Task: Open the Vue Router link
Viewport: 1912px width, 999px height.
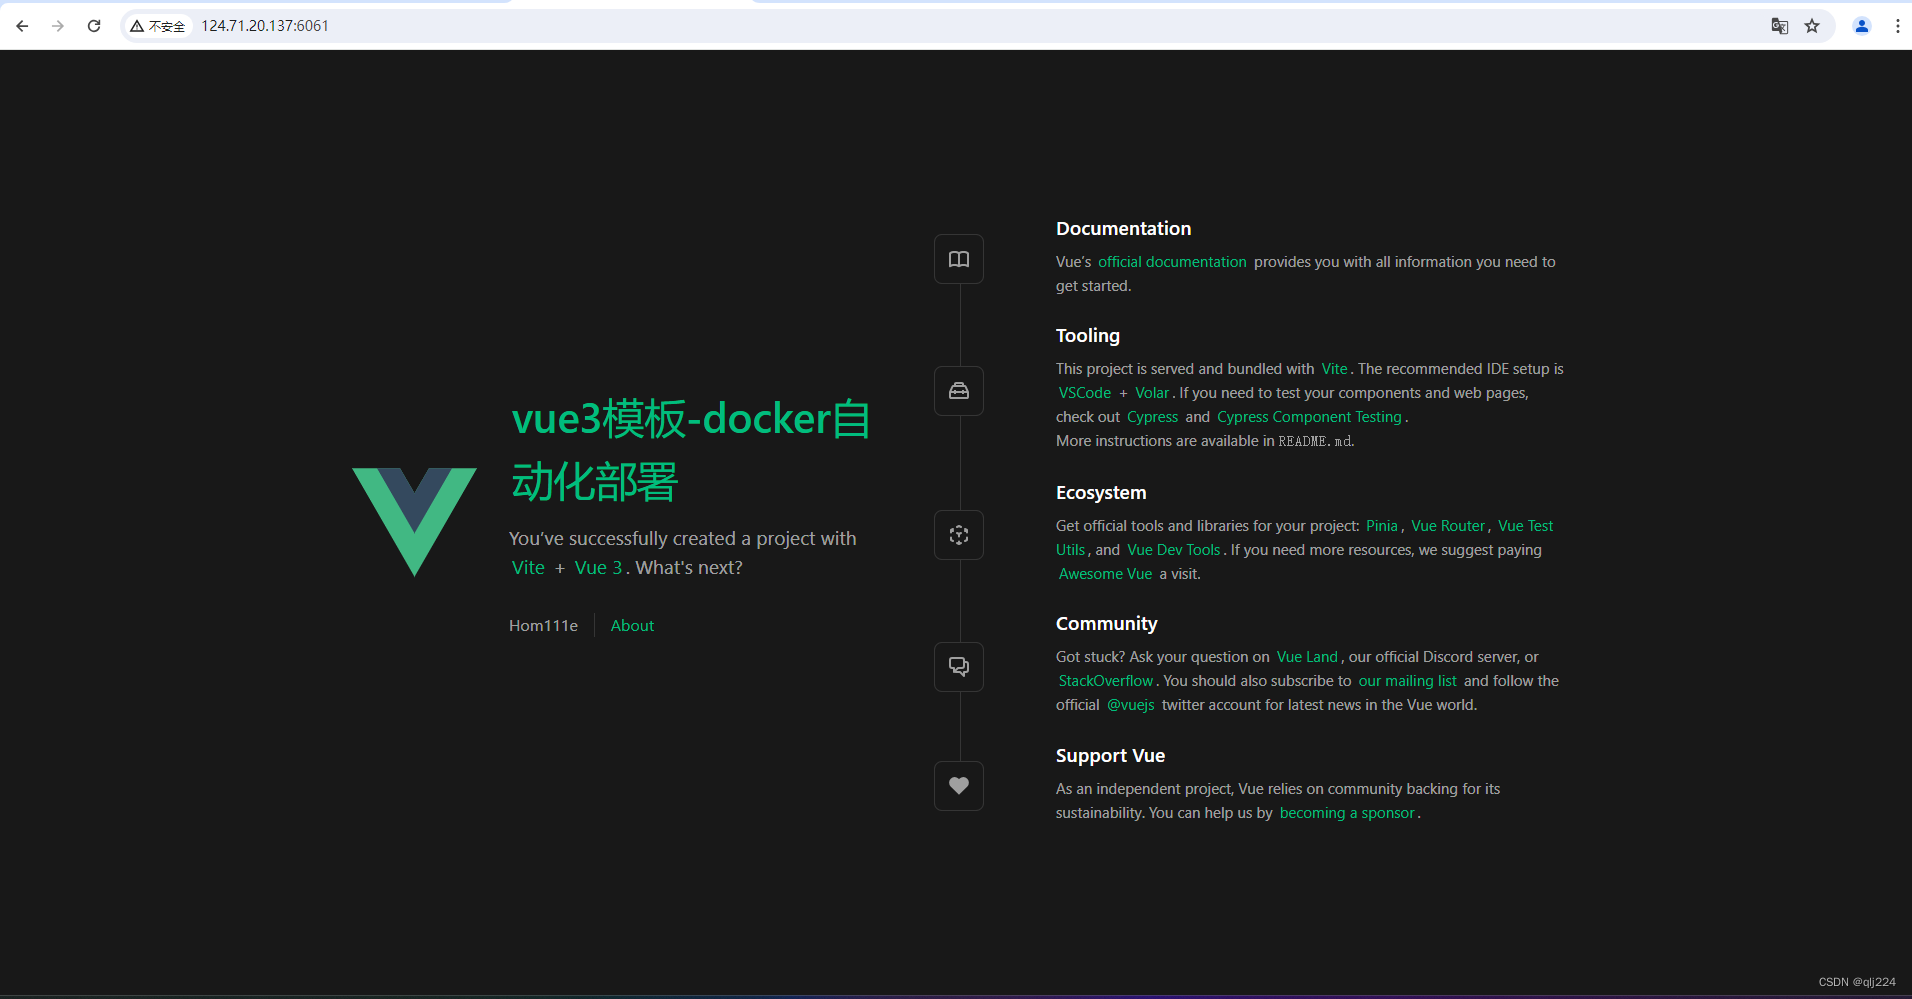Action: (x=1448, y=526)
